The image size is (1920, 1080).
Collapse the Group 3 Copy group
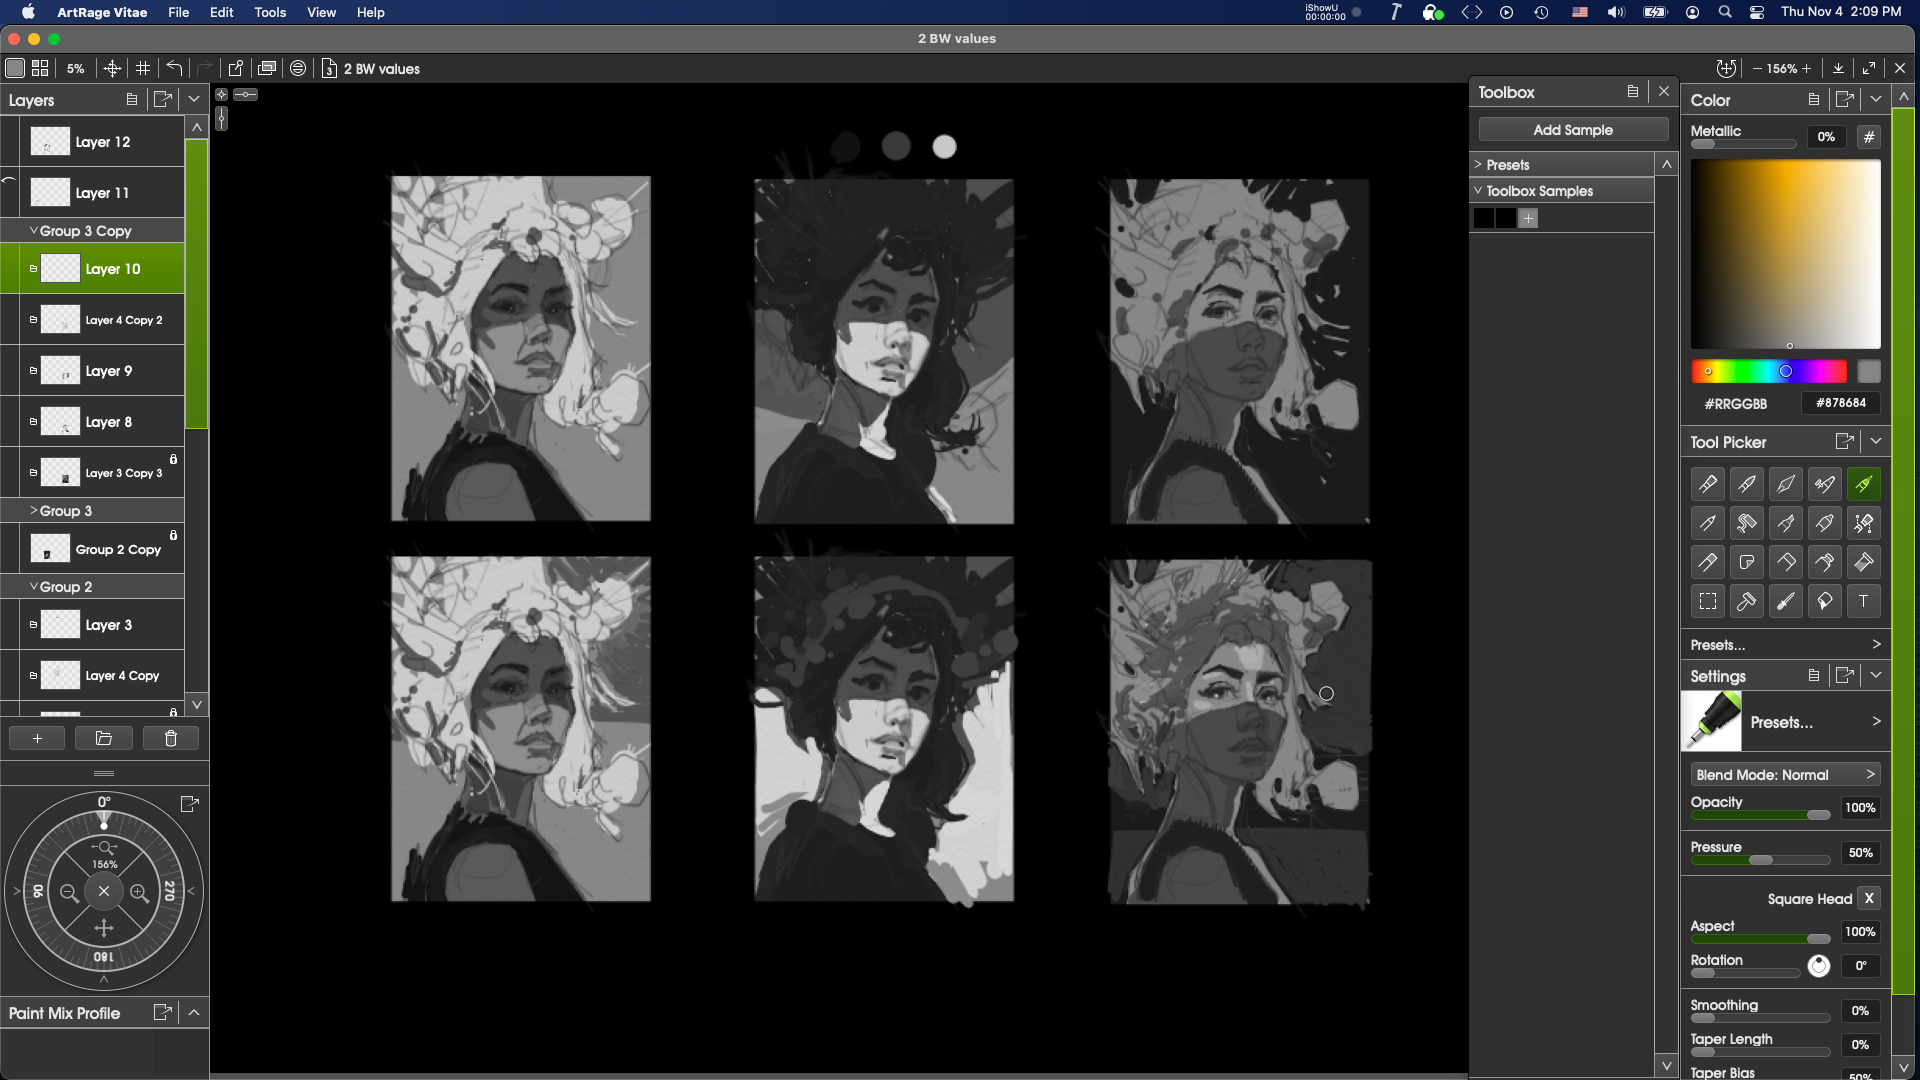pyautogui.click(x=33, y=230)
